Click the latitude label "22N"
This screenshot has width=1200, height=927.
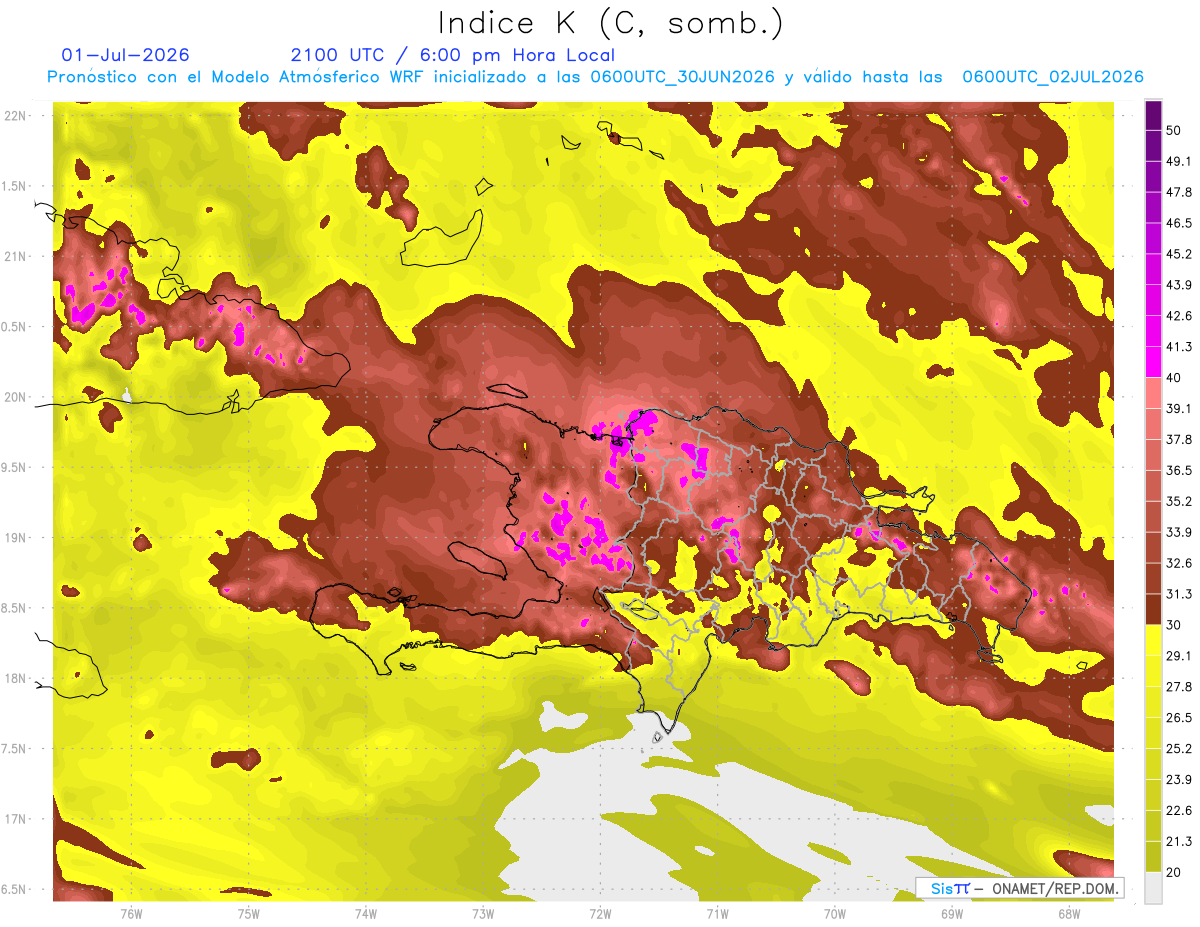coord(15,116)
